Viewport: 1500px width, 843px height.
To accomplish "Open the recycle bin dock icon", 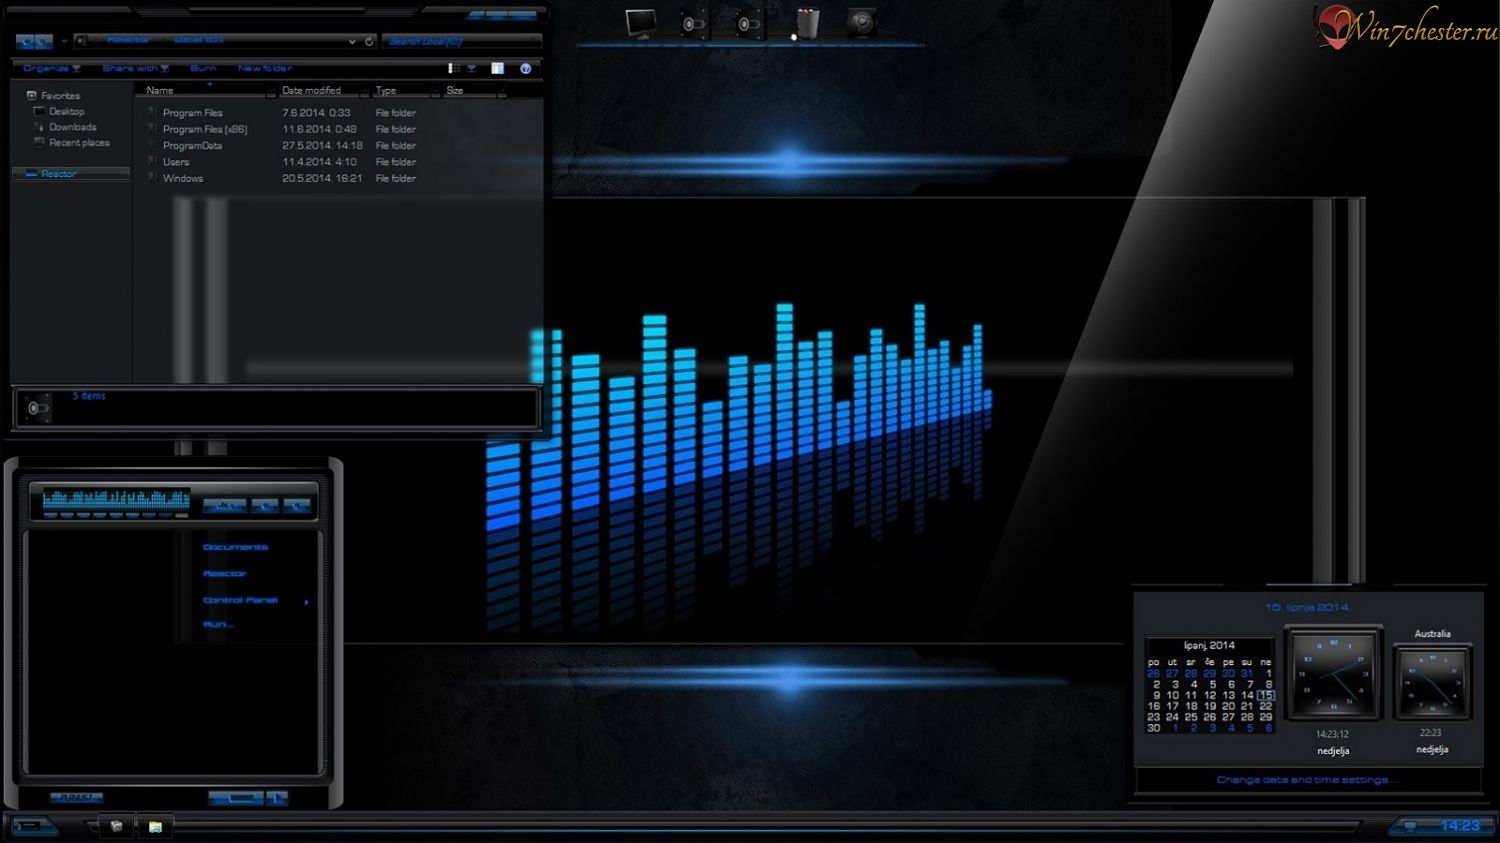I will (807, 23).
